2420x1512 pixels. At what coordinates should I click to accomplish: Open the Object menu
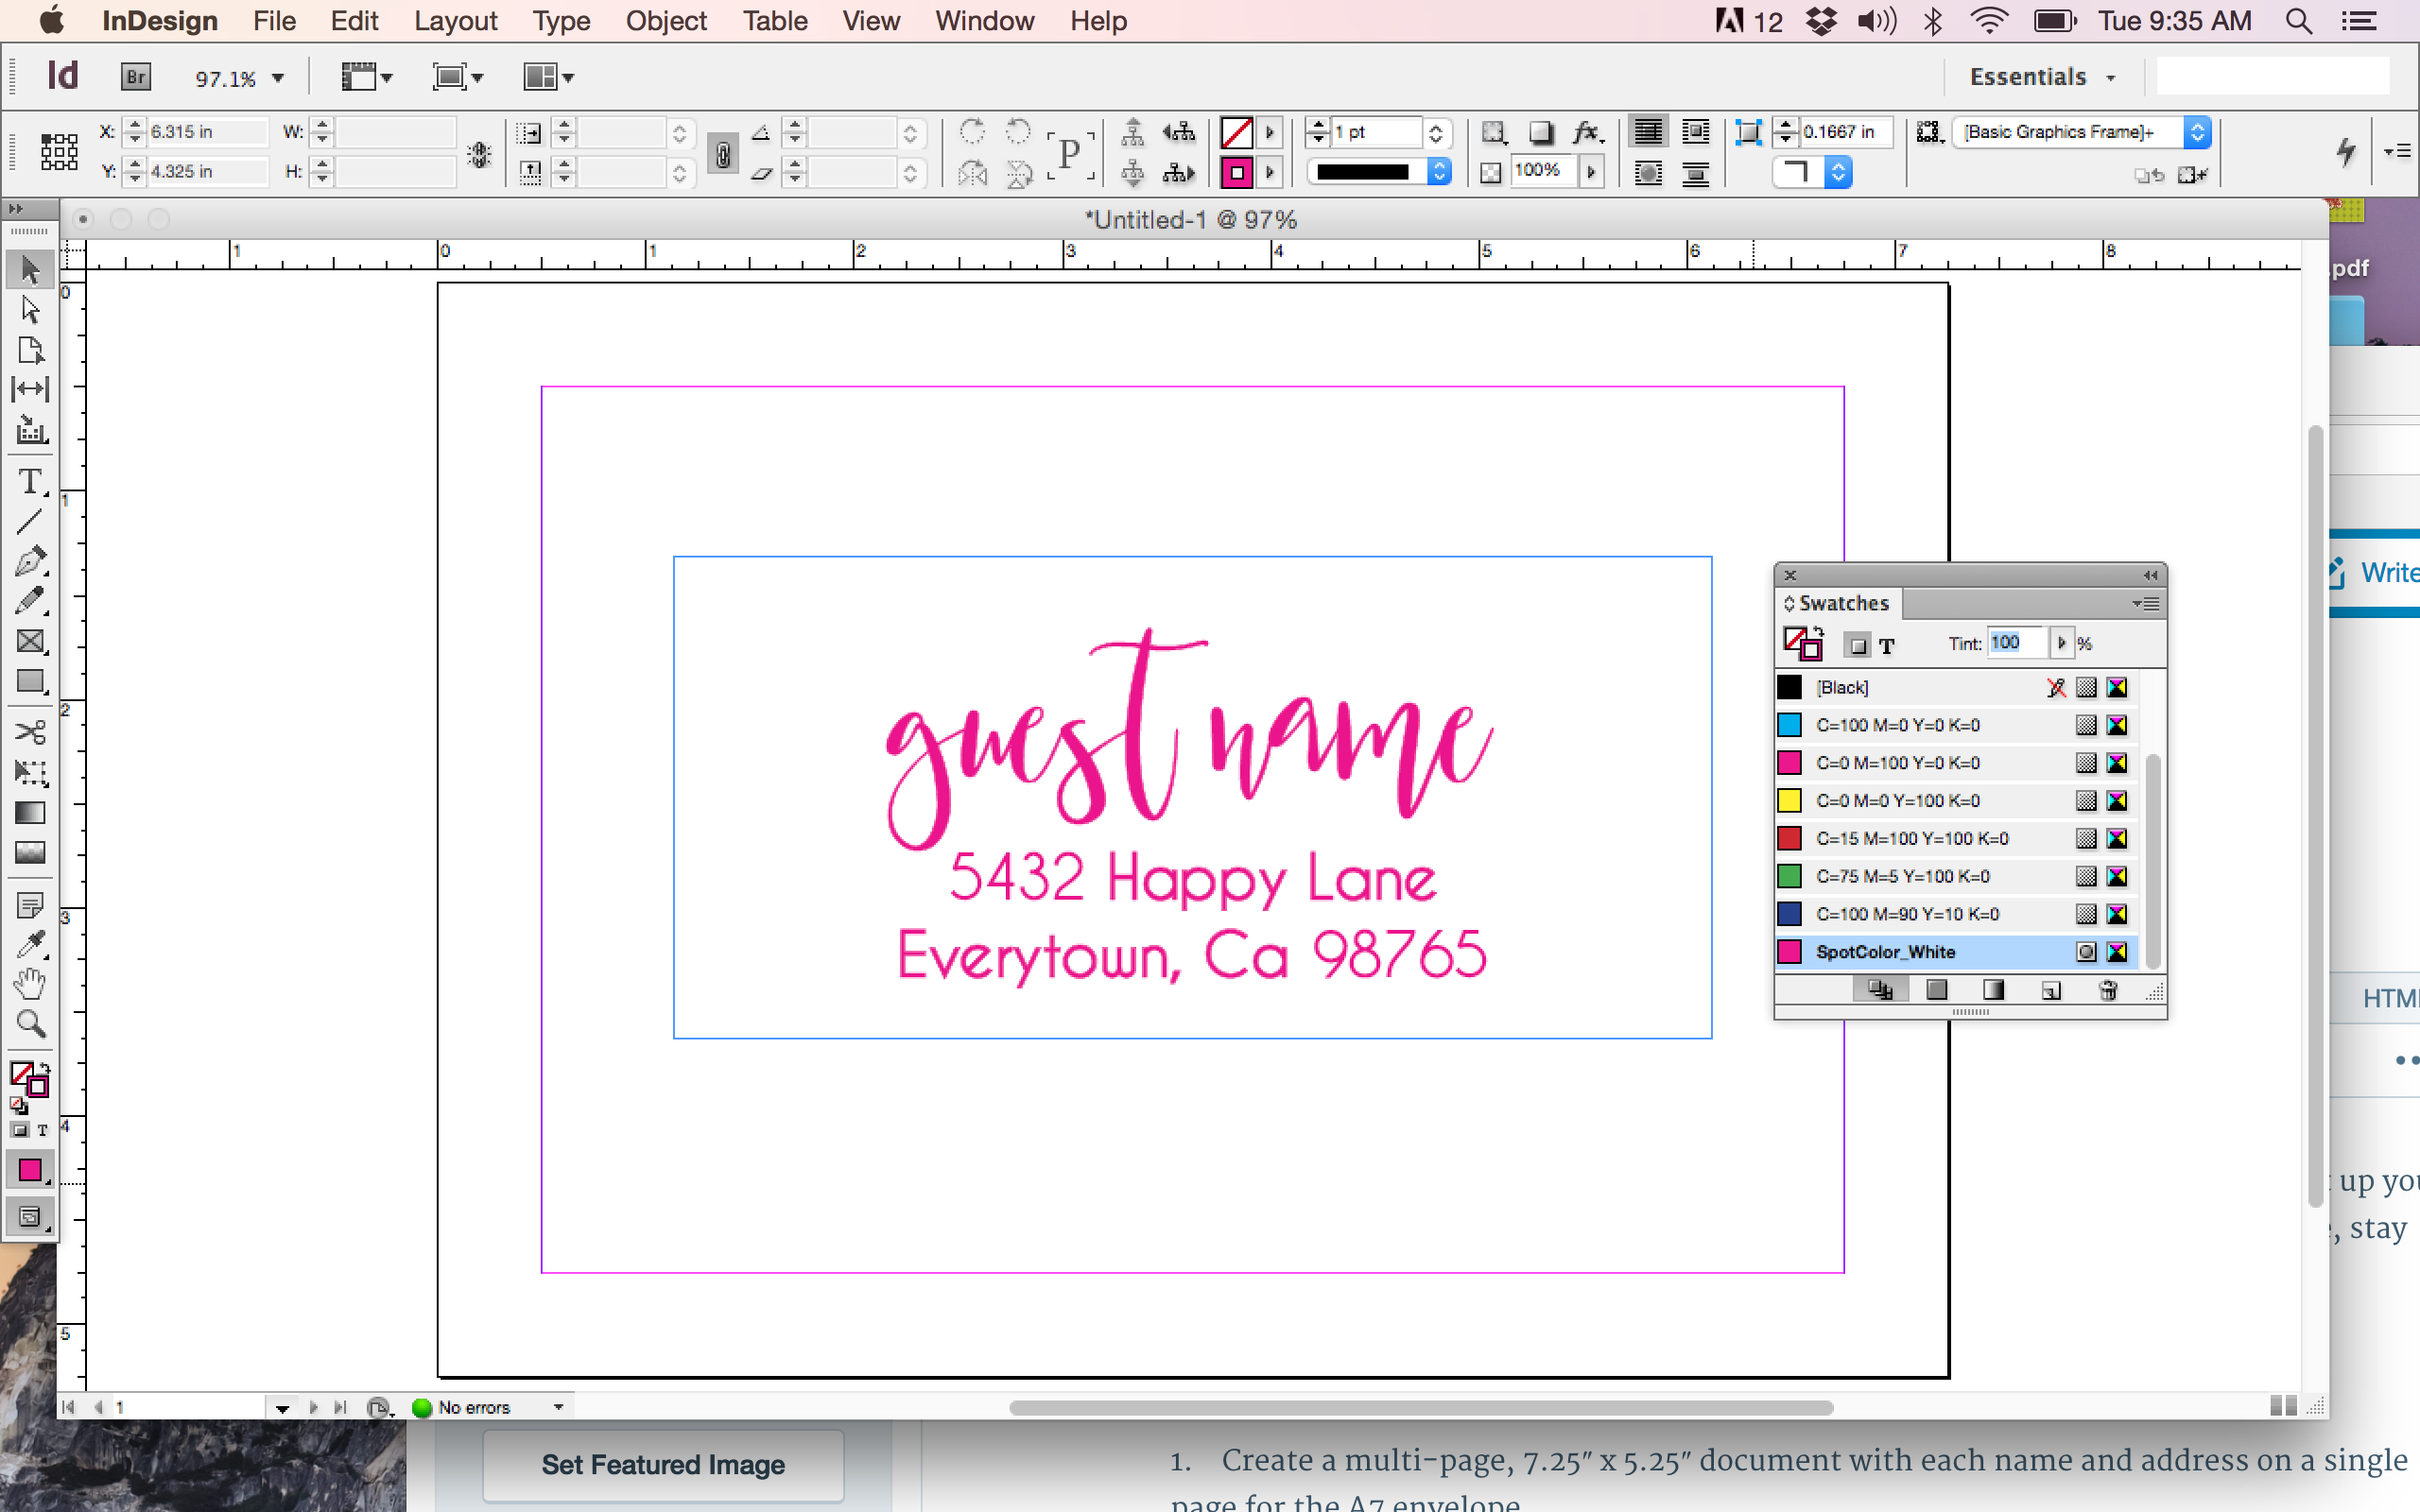click(666, 21)
